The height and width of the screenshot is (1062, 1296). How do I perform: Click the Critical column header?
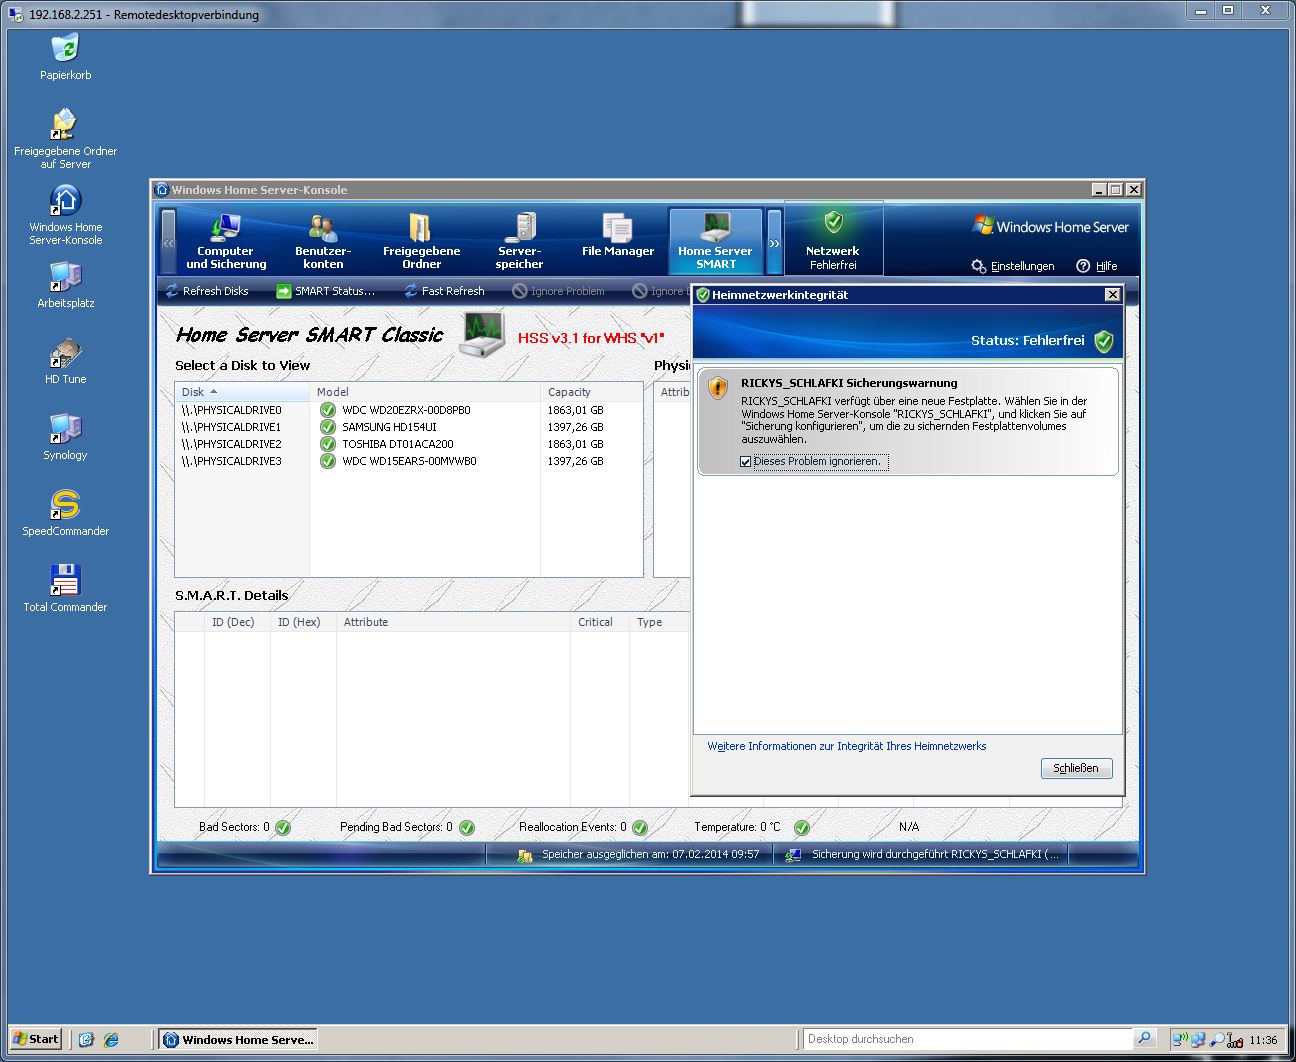coord(599,622)
